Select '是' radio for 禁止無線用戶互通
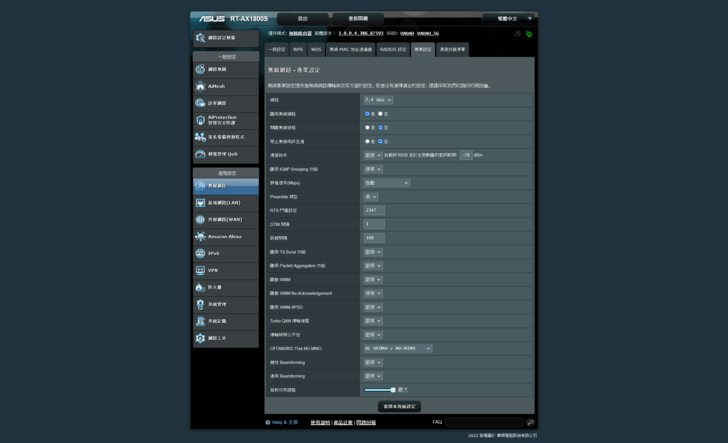This screenshot has height=443, width=728. pyautogui.click(x=367, y=142)
